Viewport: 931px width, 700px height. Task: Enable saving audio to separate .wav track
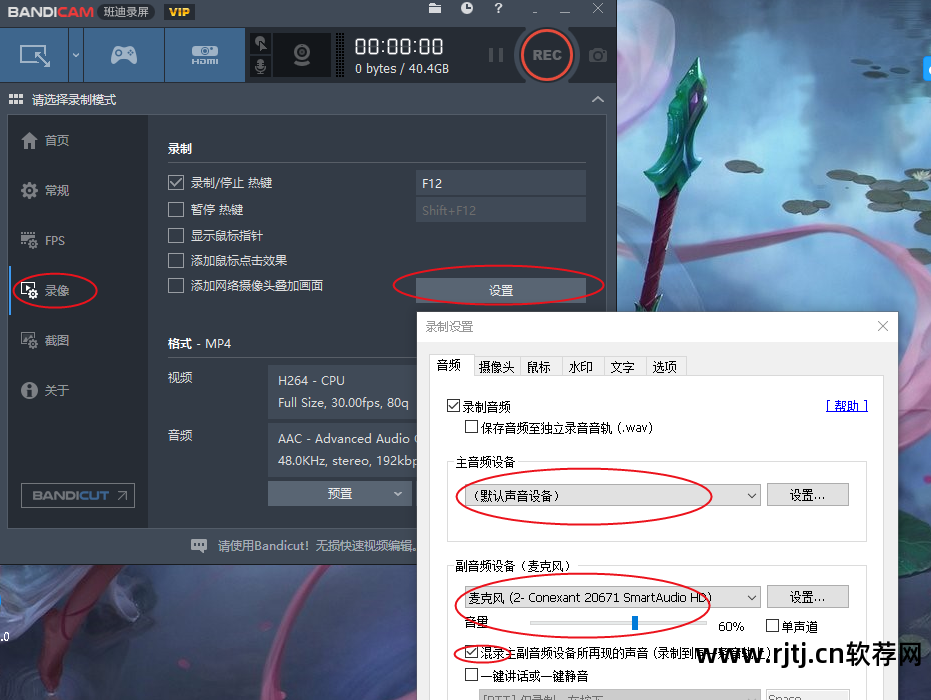471,426
